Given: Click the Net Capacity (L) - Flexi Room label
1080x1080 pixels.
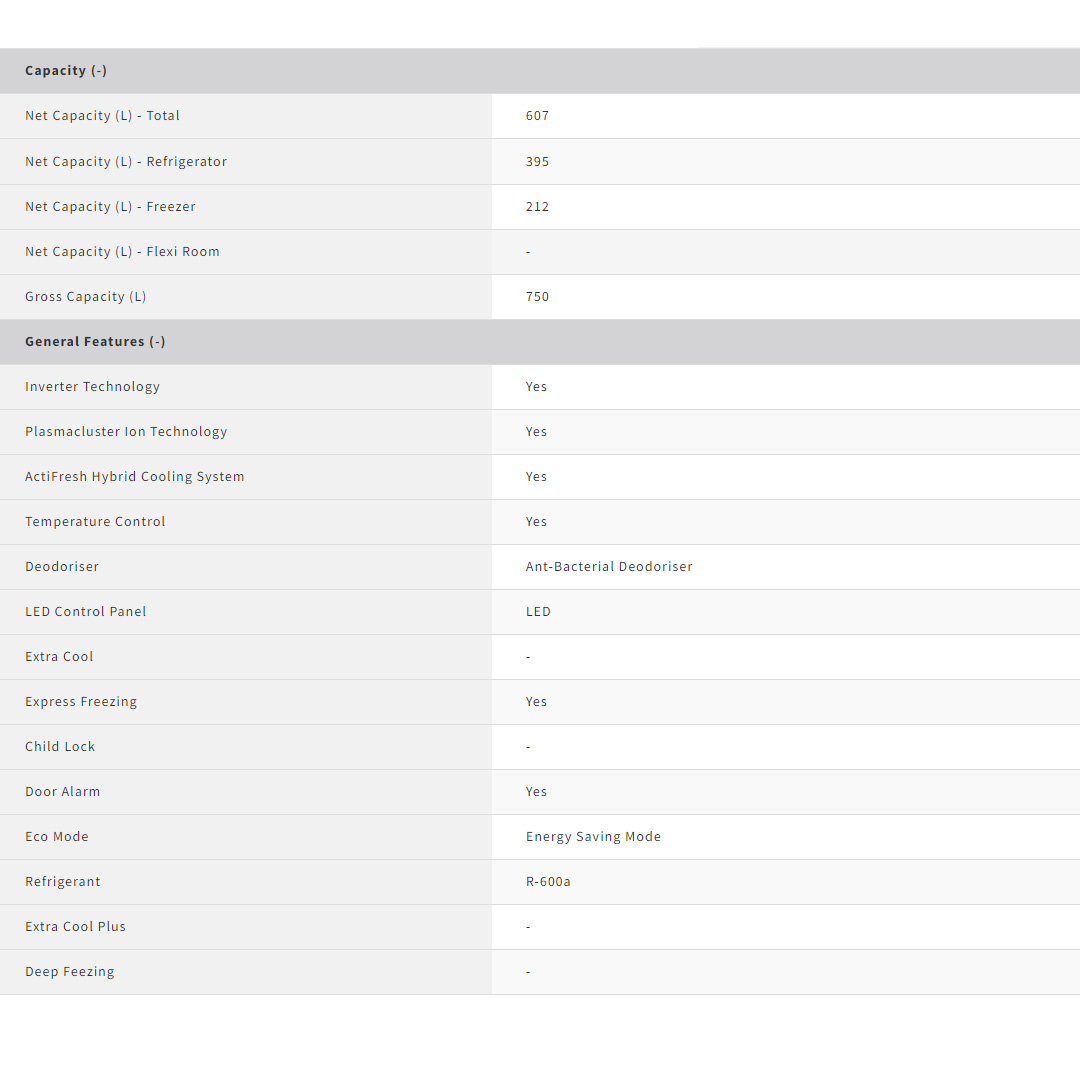Looking at the screenshot, I should [122, 252].
